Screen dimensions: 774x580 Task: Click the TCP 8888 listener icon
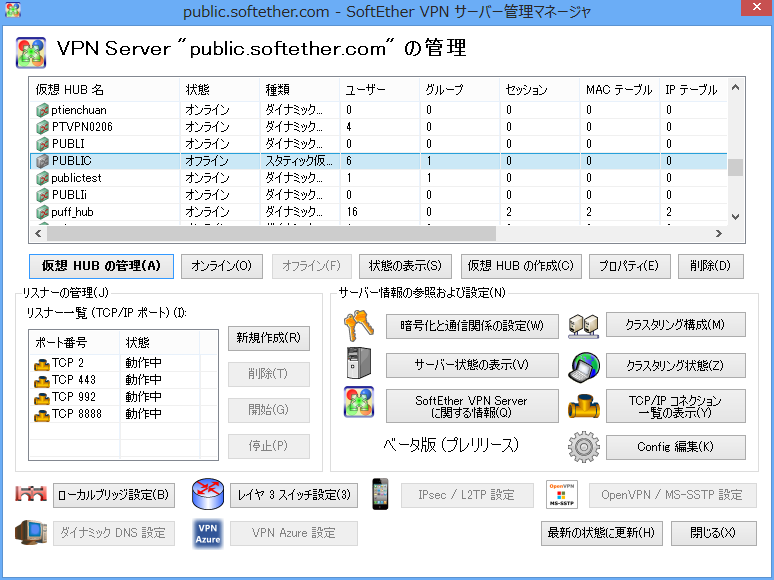[42, 415]
